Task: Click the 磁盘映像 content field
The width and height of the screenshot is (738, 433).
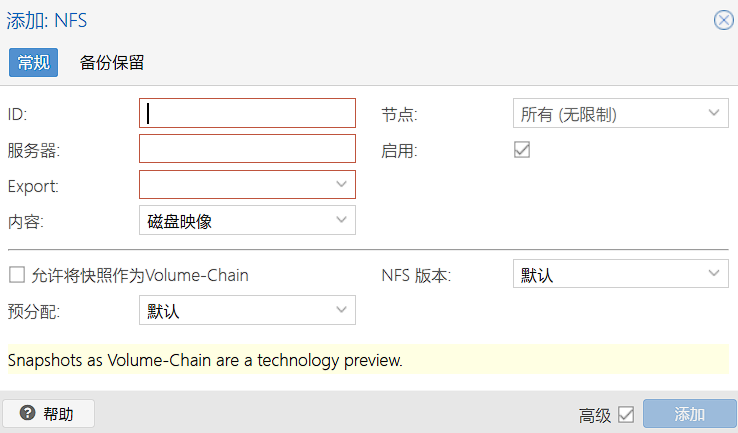Action: point(235,220)
